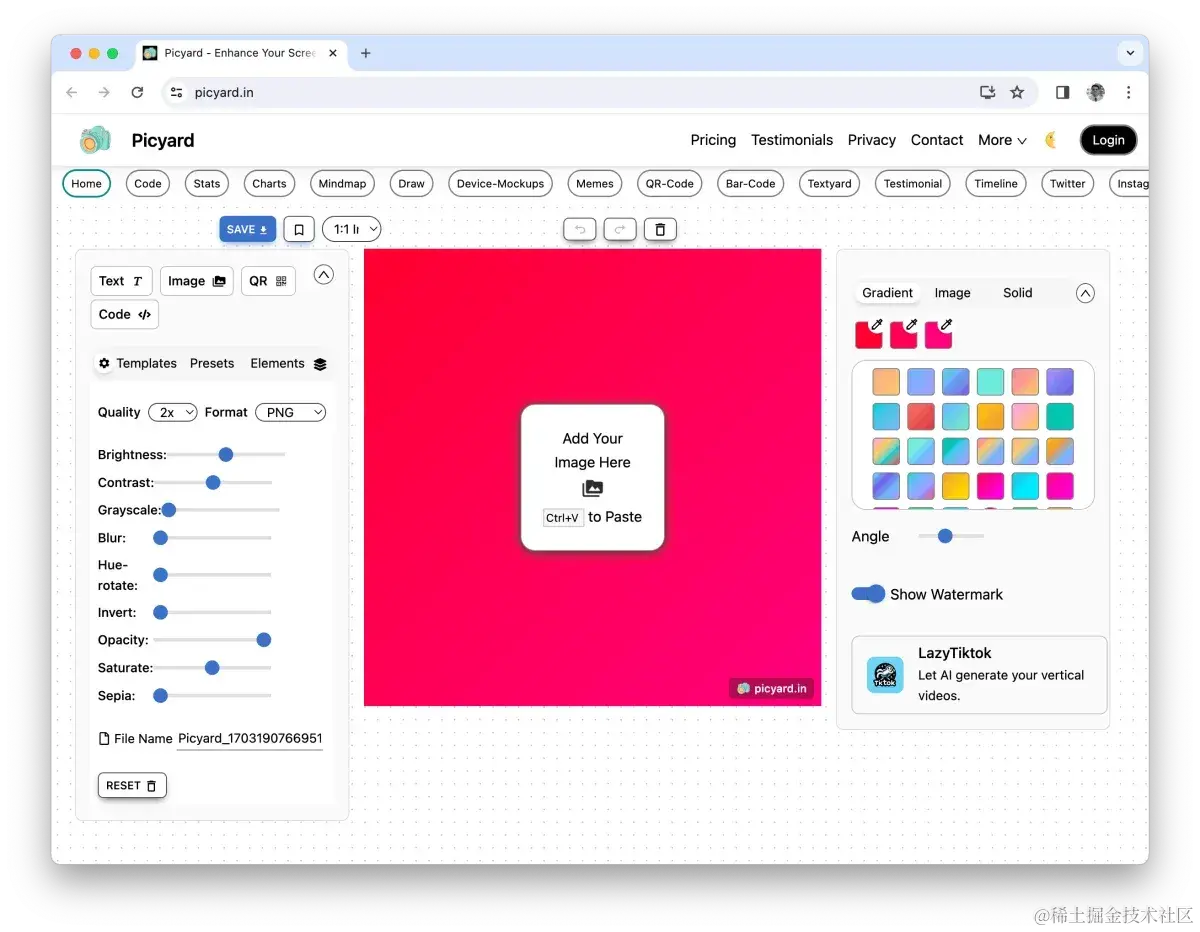Switch to the Solid background tab

pyautogui.click(x=1017, y=293)
